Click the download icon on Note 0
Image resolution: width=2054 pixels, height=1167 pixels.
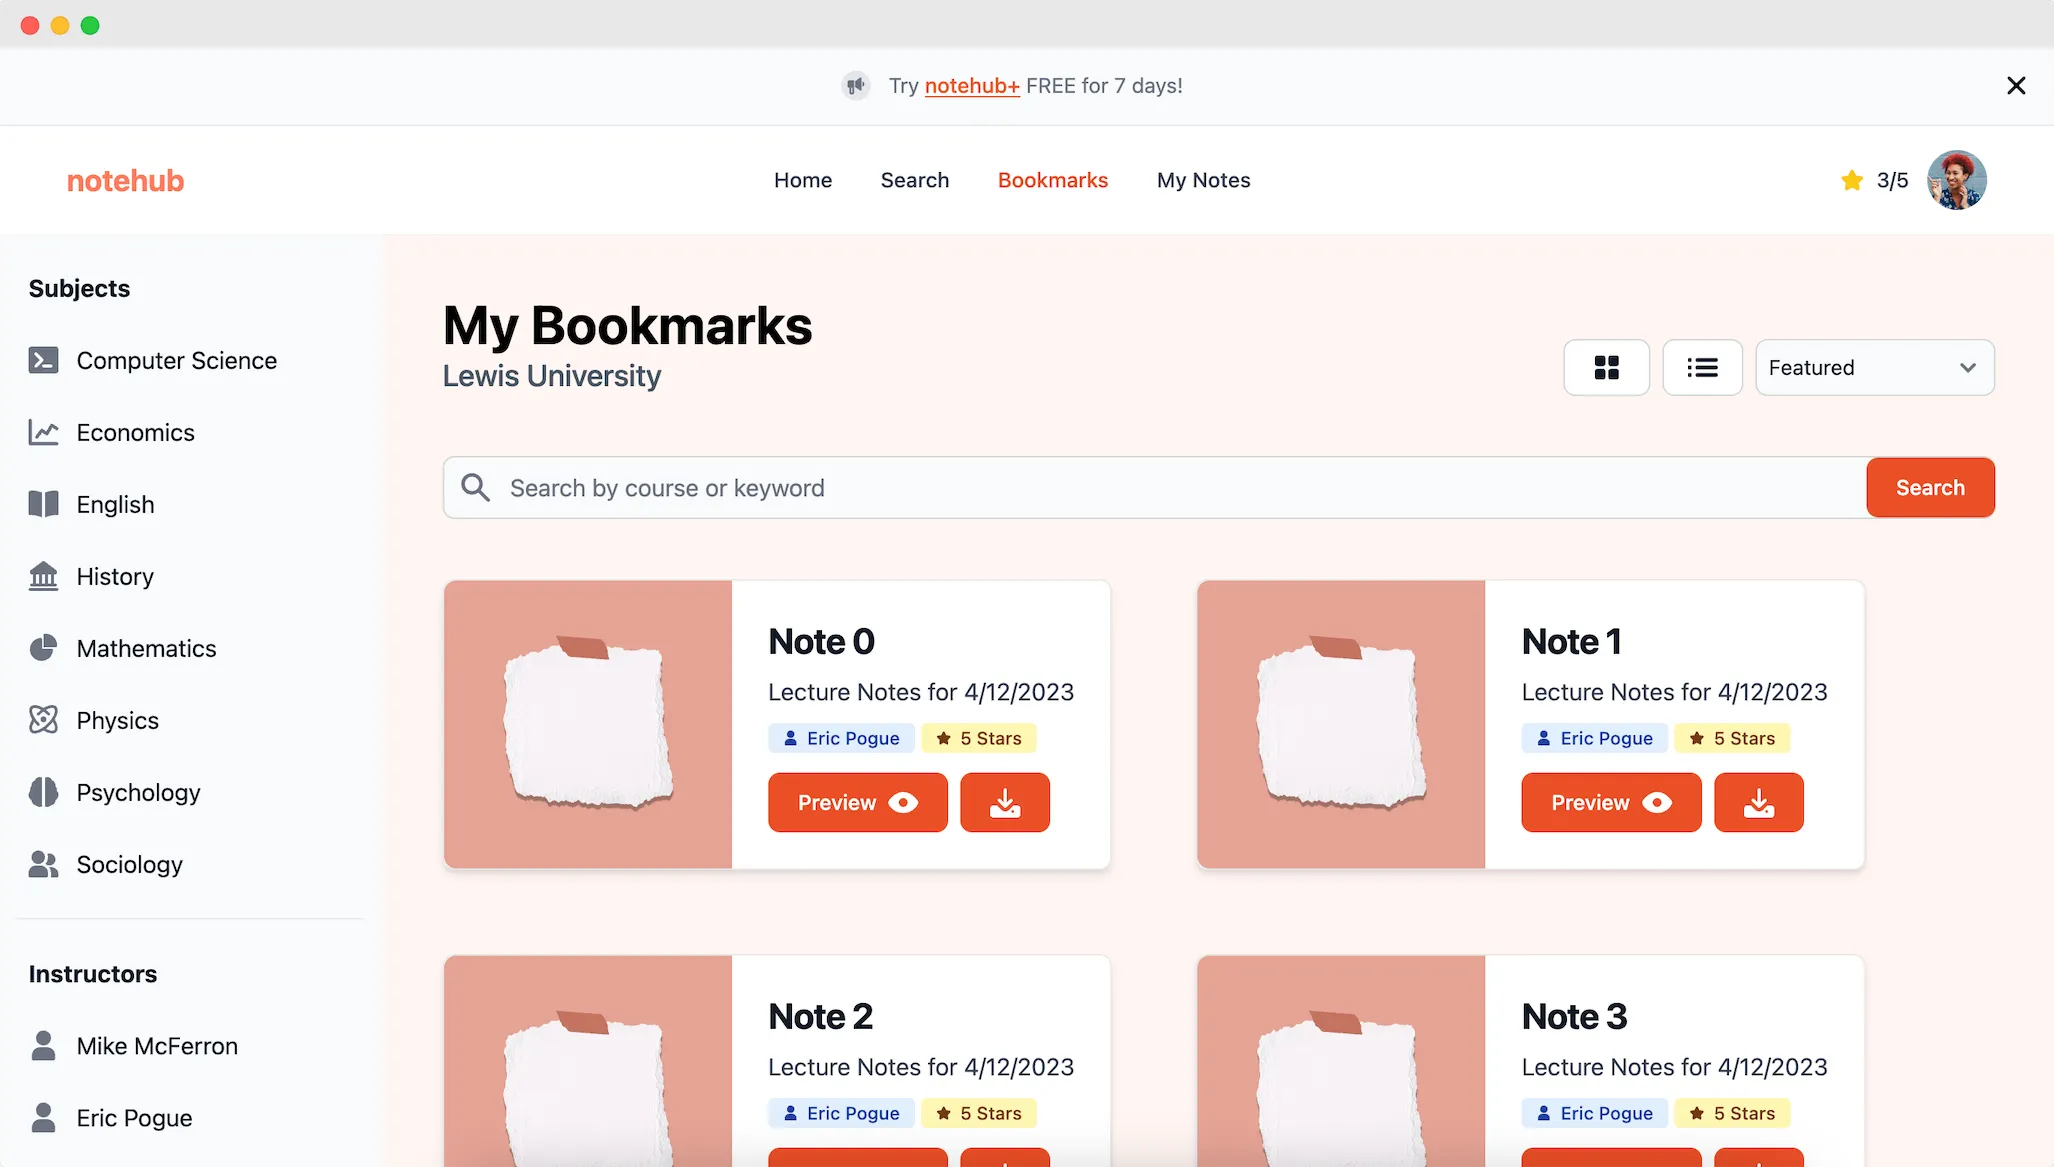click(1004, 802)
